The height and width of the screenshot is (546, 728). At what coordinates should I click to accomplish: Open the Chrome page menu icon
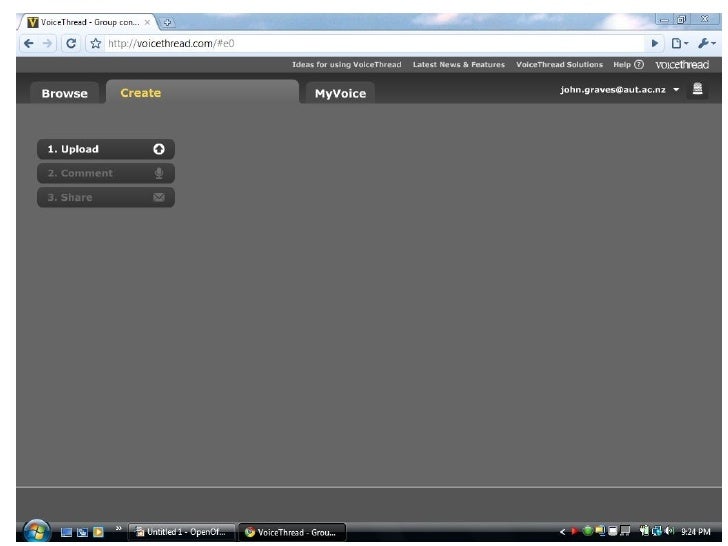click(680, 43)
